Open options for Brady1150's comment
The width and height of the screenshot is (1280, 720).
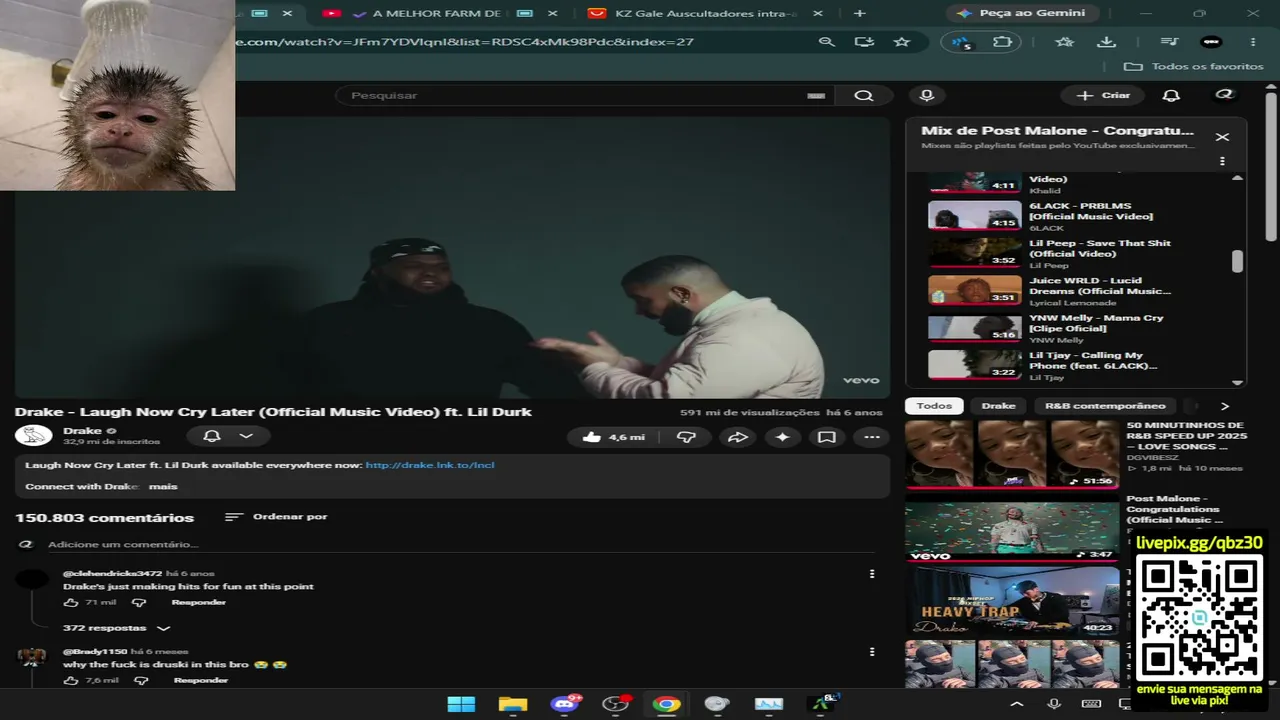coord(872,651)
